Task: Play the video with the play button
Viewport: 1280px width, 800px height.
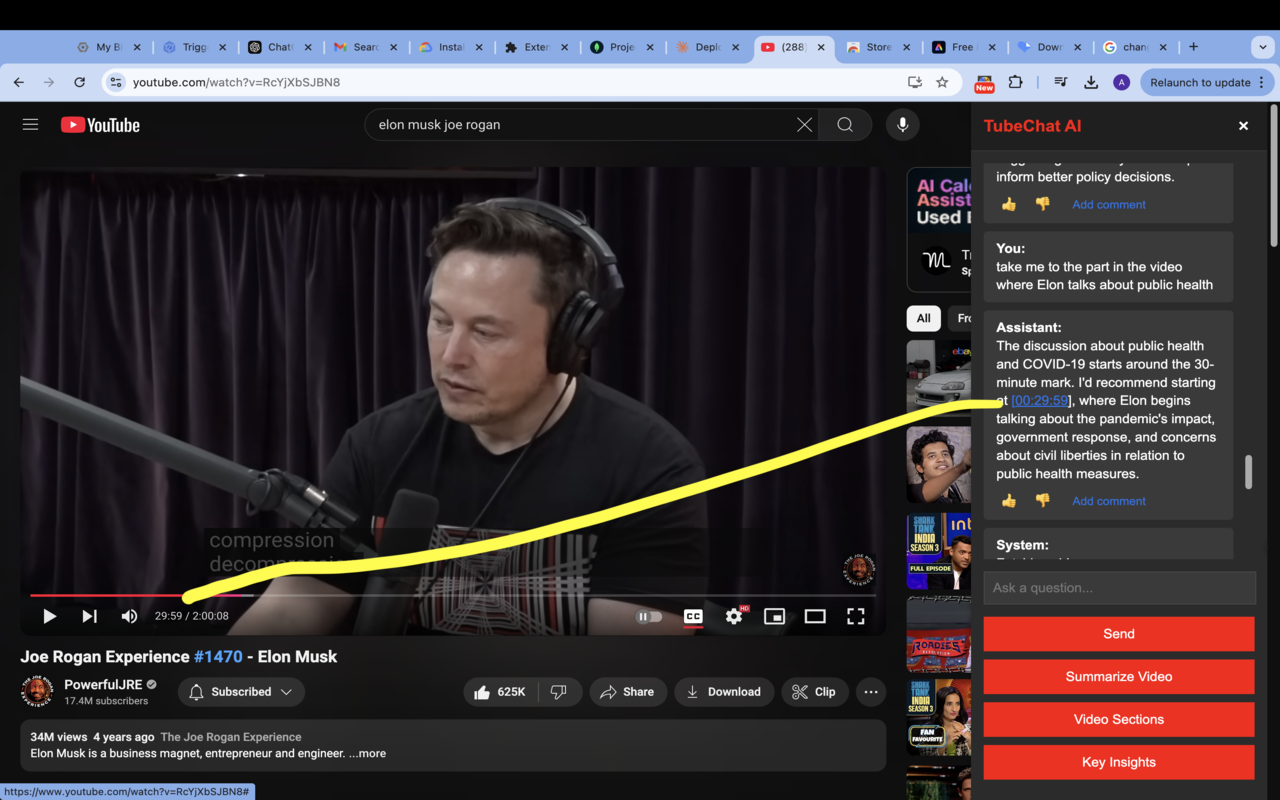Action: (x=49, y=616)
